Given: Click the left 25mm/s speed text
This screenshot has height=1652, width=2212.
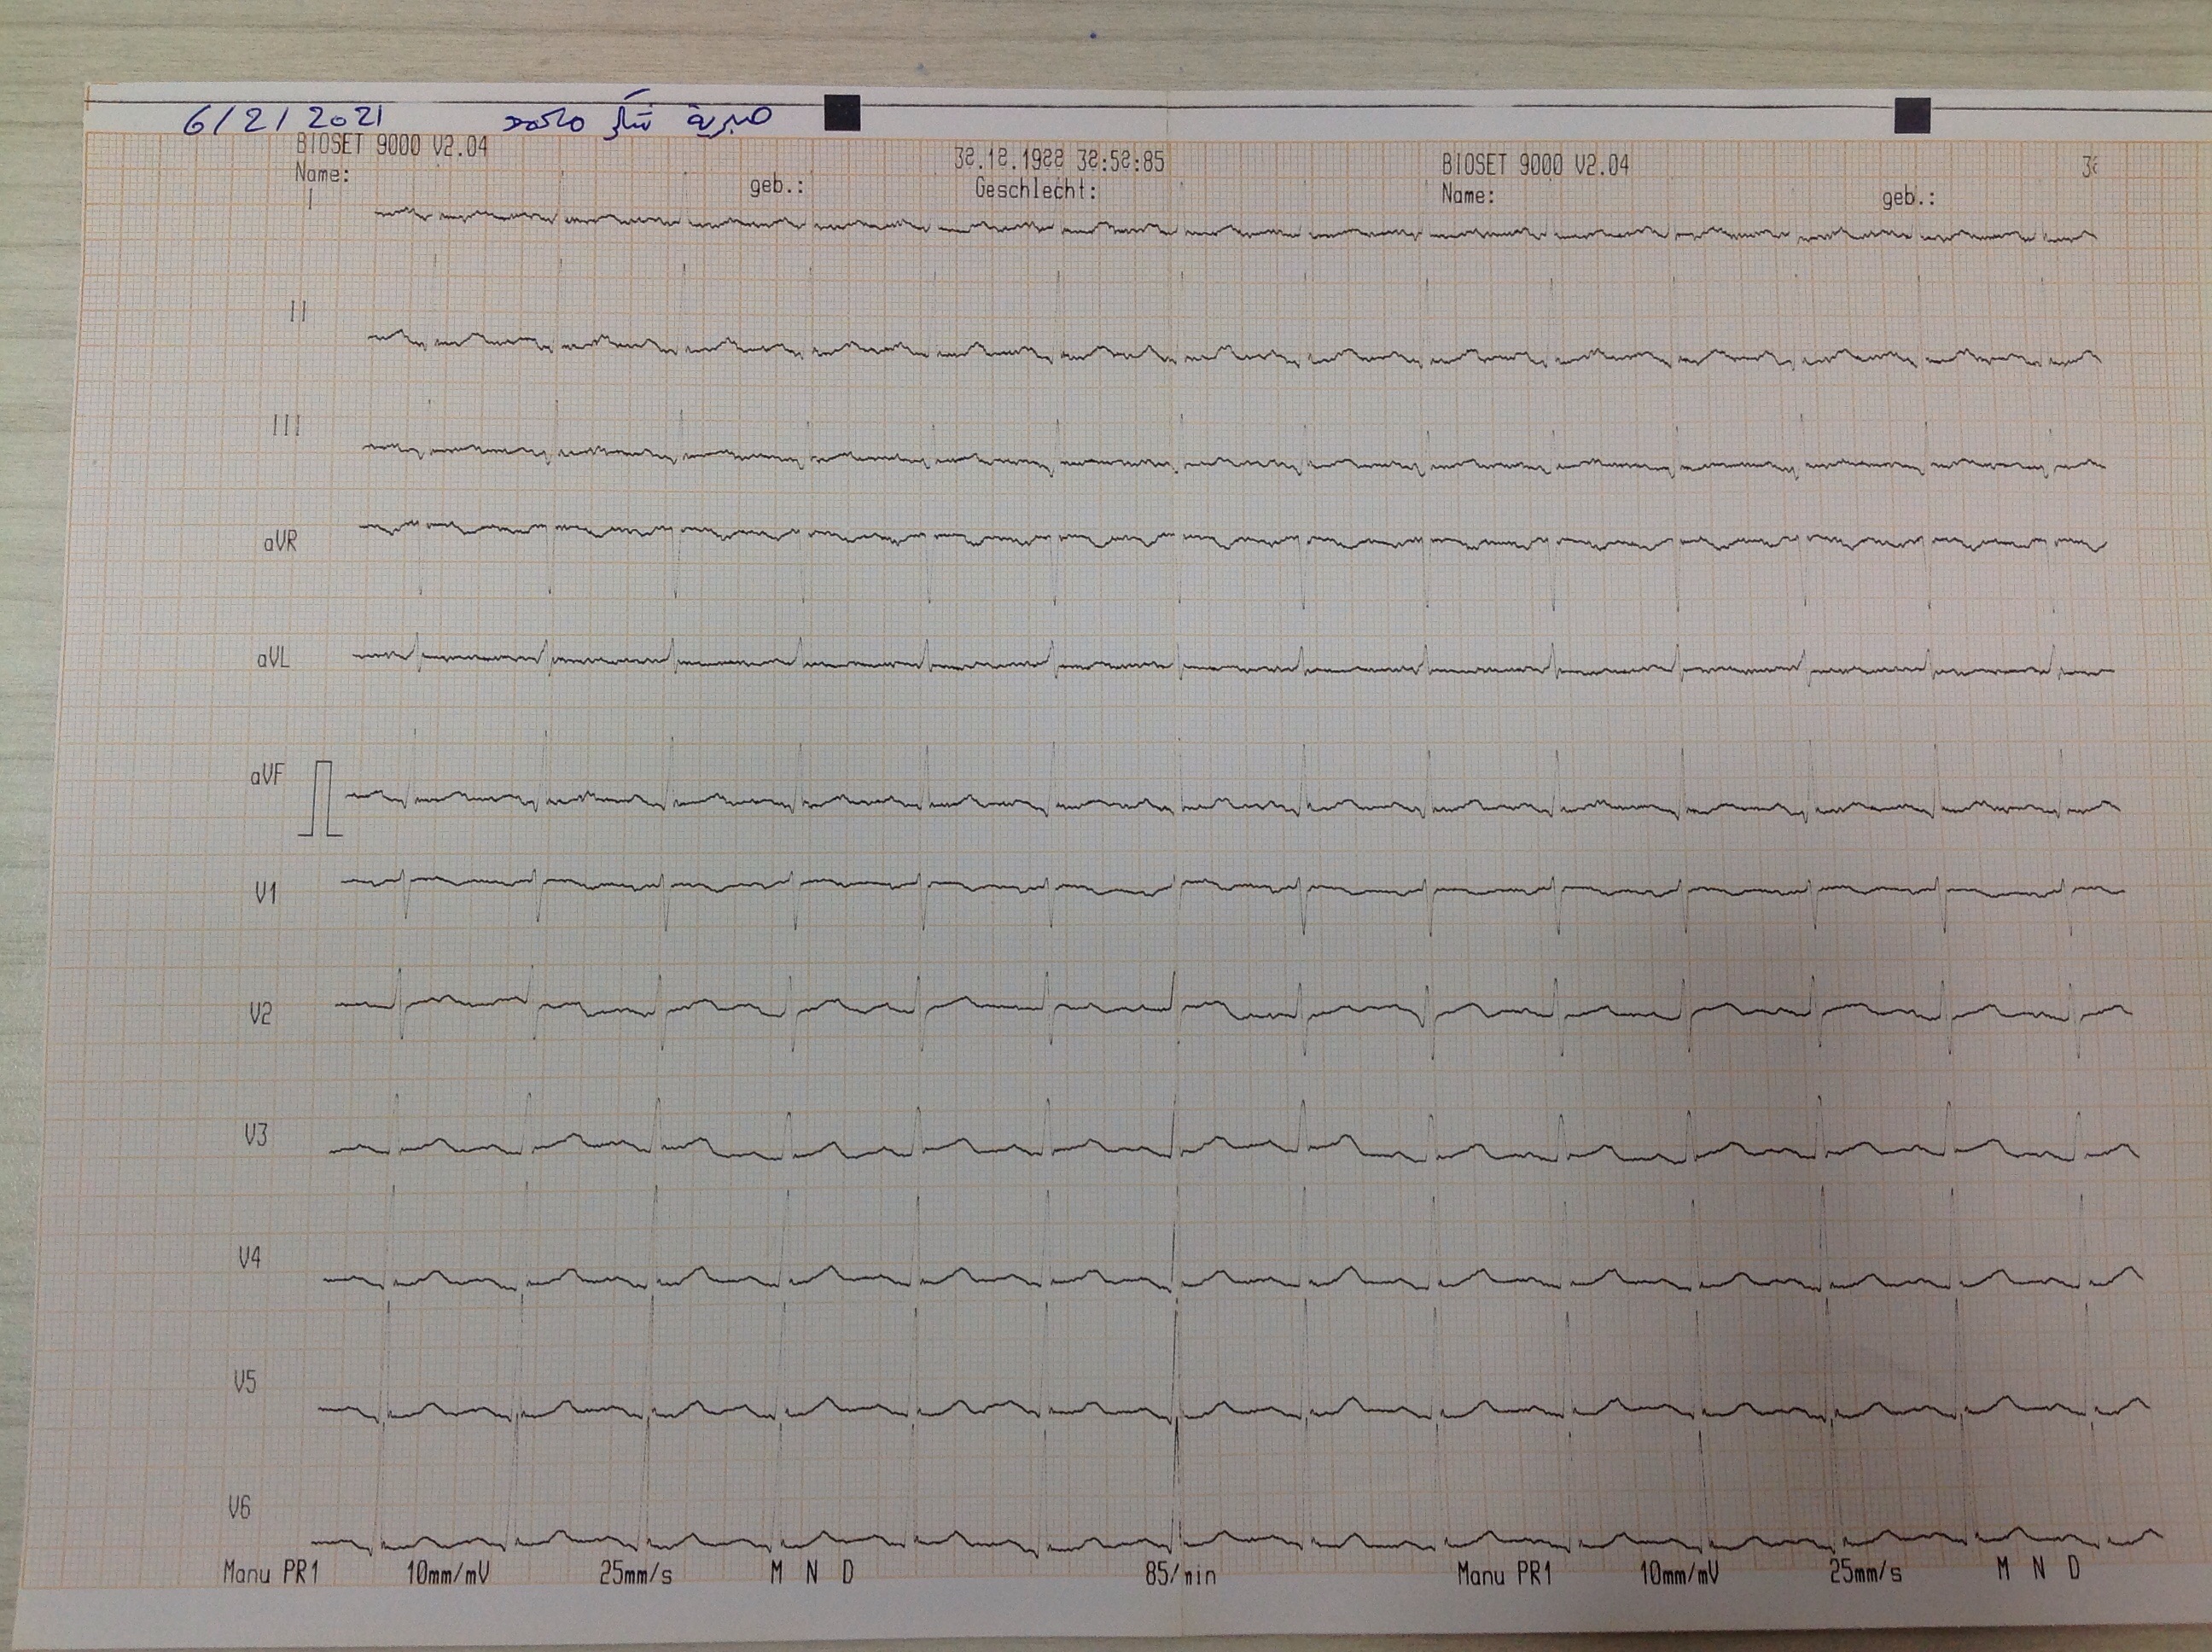Looking at the screenshot, I should [x=636, y=1574].
